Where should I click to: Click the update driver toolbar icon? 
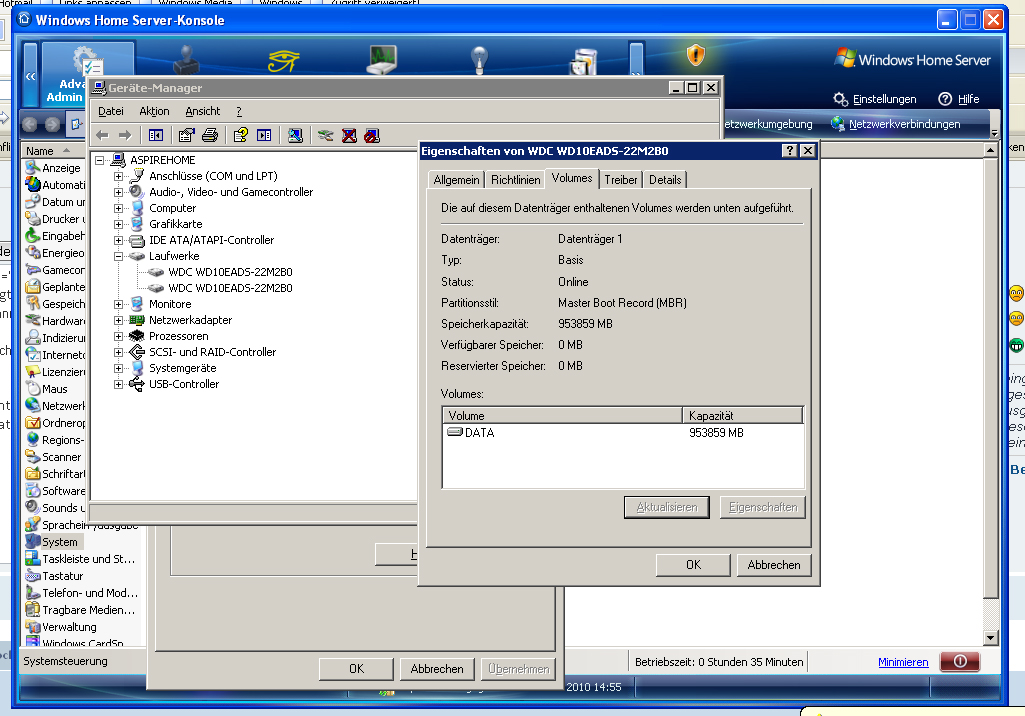point(326,135)
